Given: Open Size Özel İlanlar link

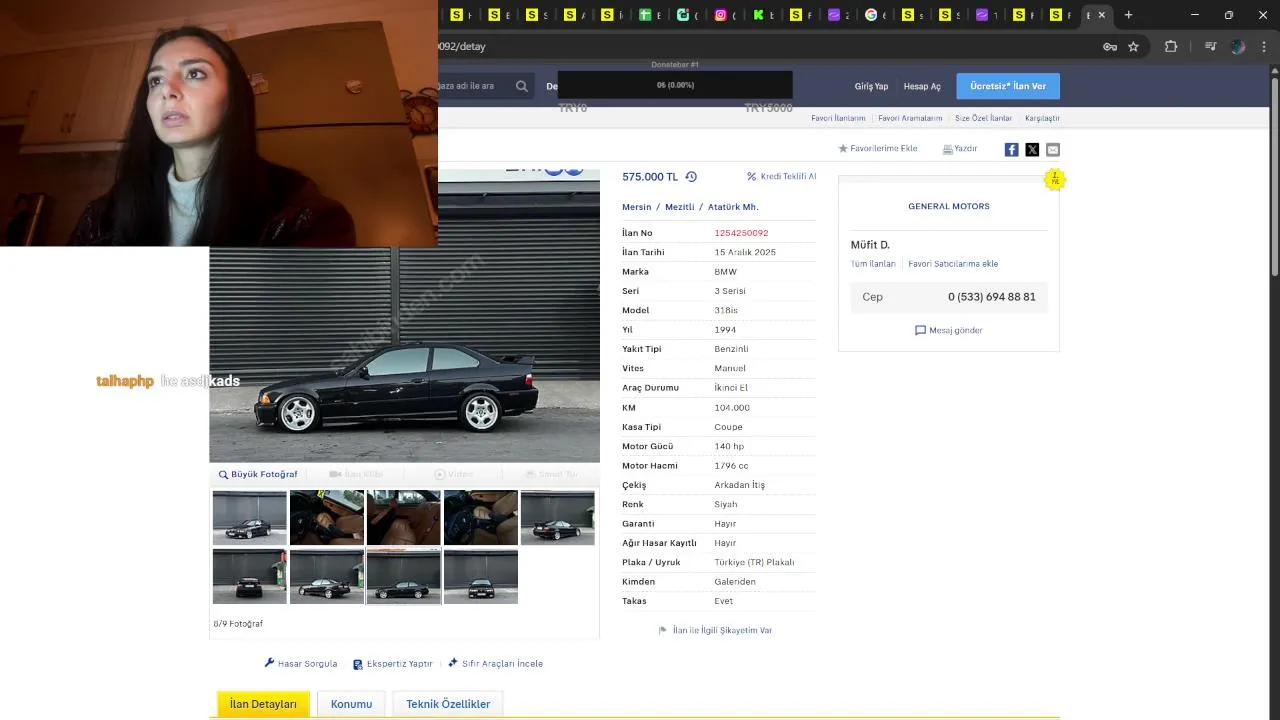Looking at the screenshot, I should [x=983, y=118].
